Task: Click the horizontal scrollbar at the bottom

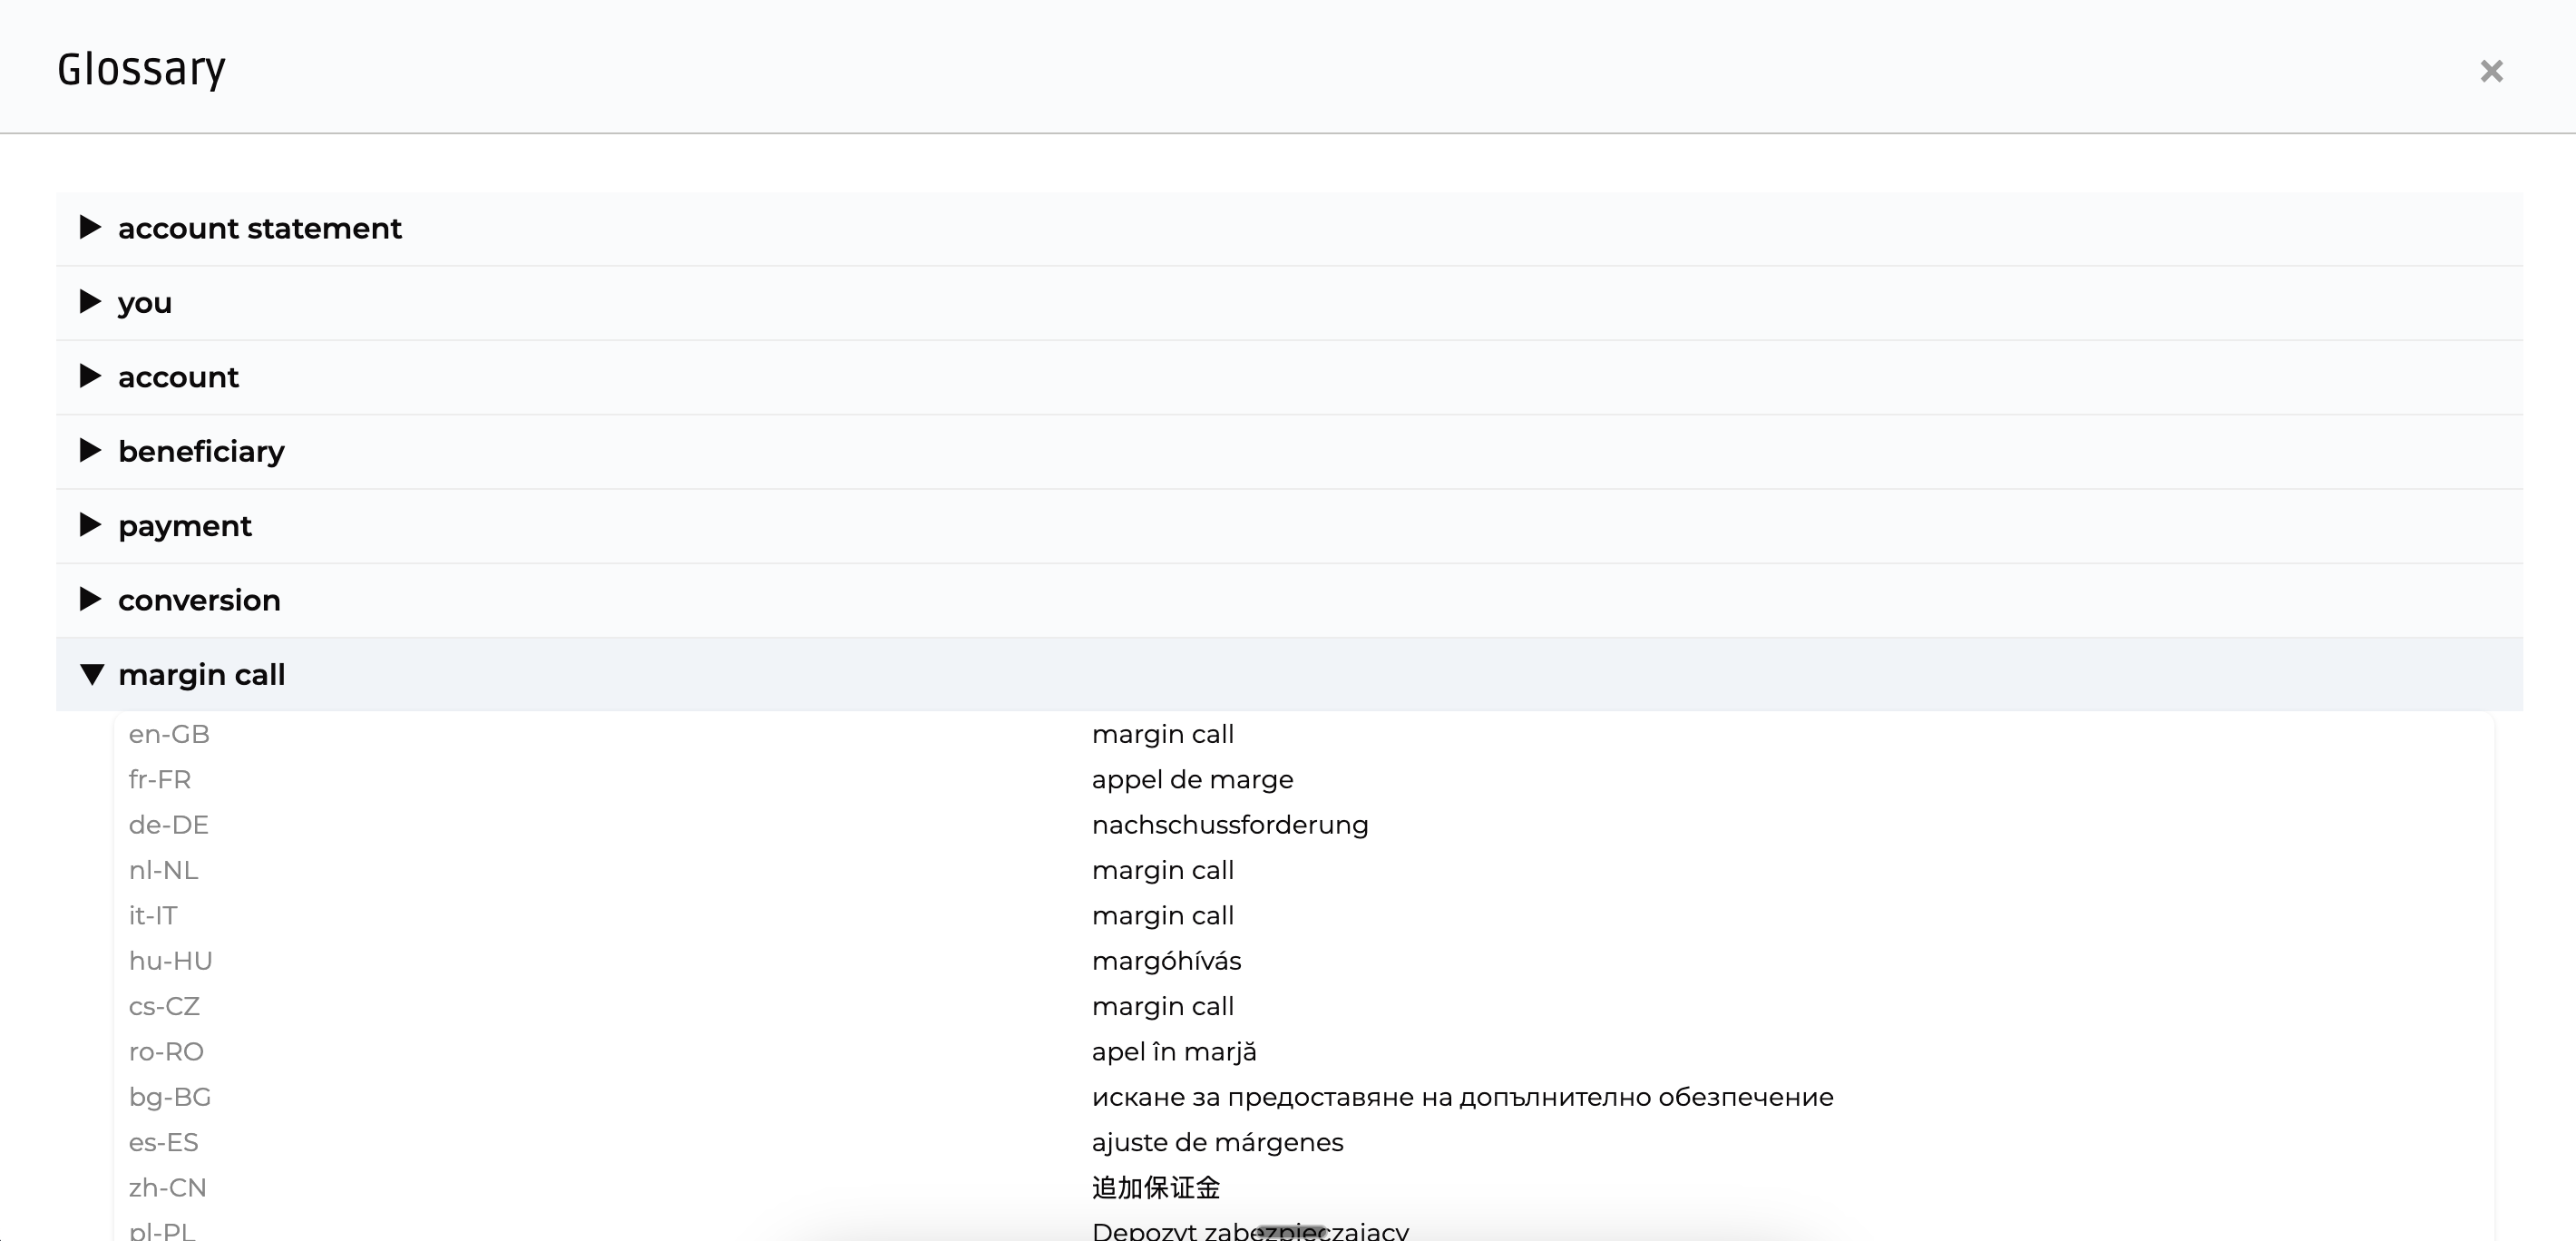Action: coord(1288,1232)
